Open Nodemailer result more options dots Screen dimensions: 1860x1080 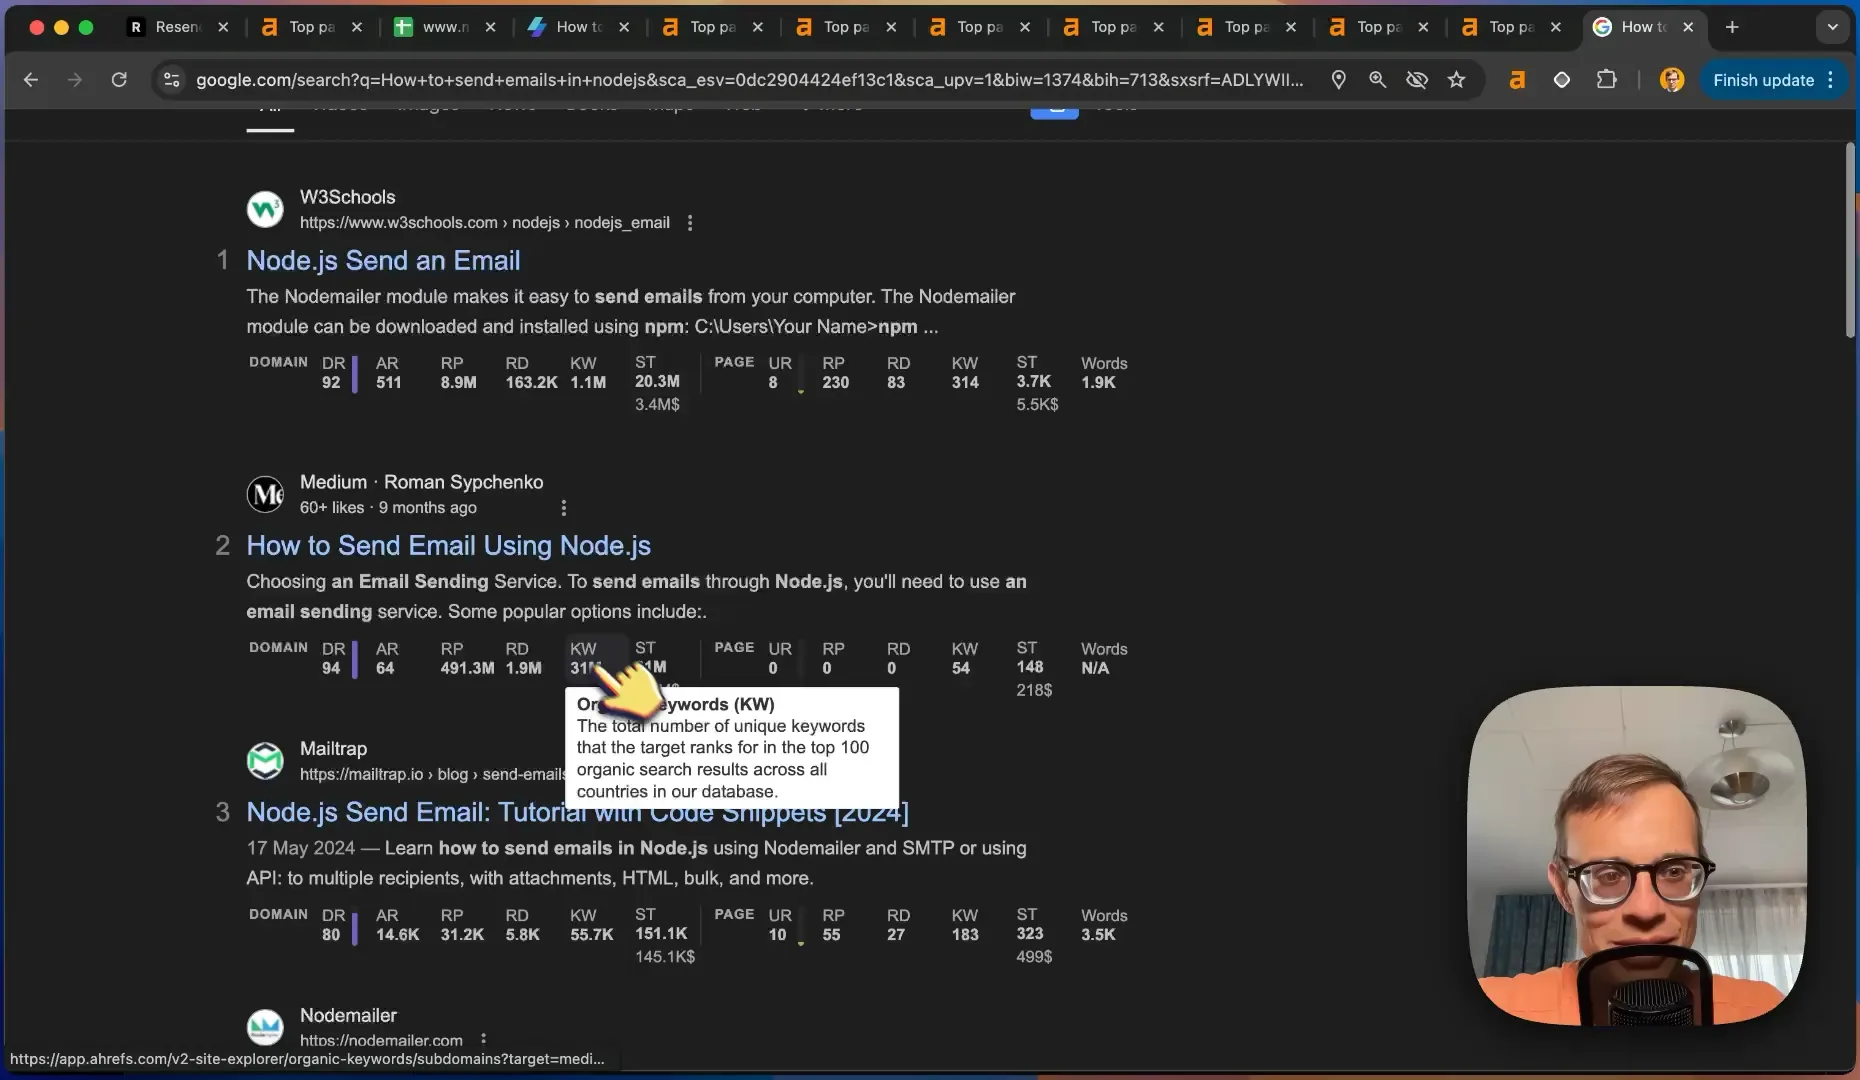484,1039
